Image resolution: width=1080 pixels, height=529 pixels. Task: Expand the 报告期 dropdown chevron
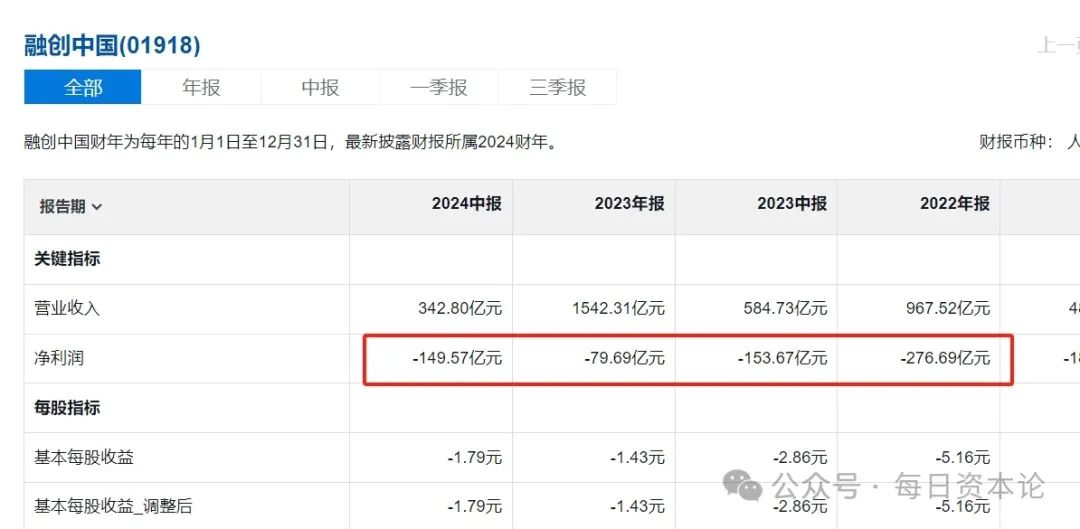point(97,208)
